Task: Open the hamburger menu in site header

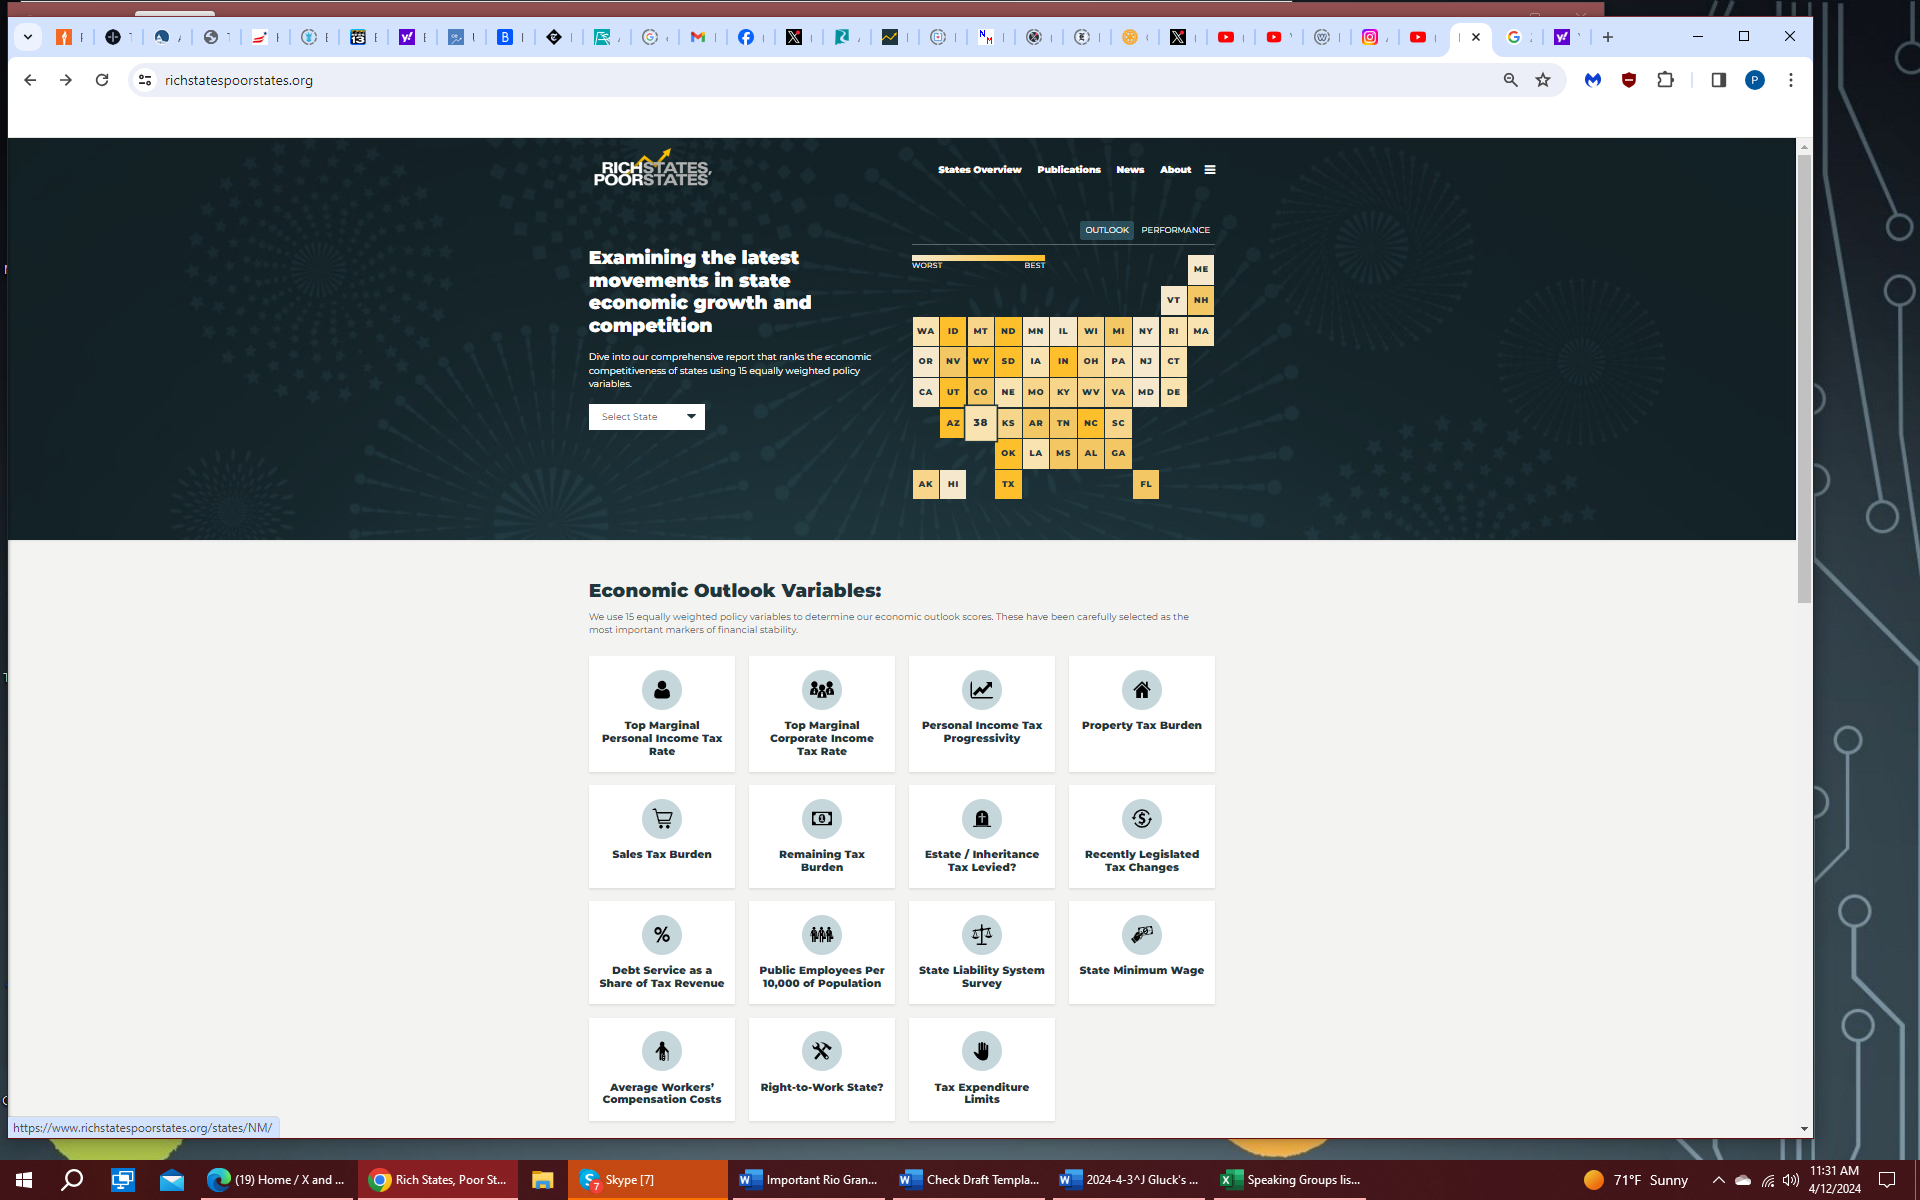Action: [1210, 170]
